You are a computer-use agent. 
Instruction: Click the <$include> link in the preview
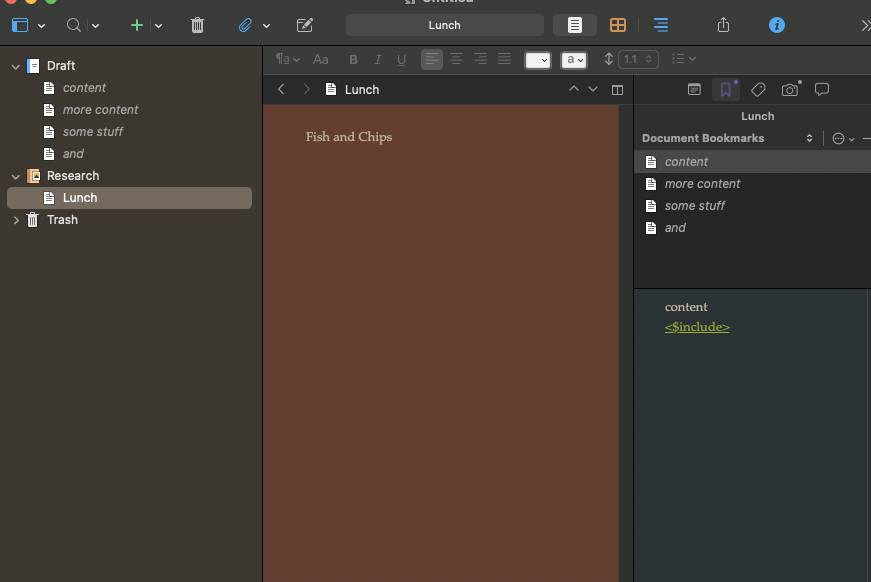point(697,327)
